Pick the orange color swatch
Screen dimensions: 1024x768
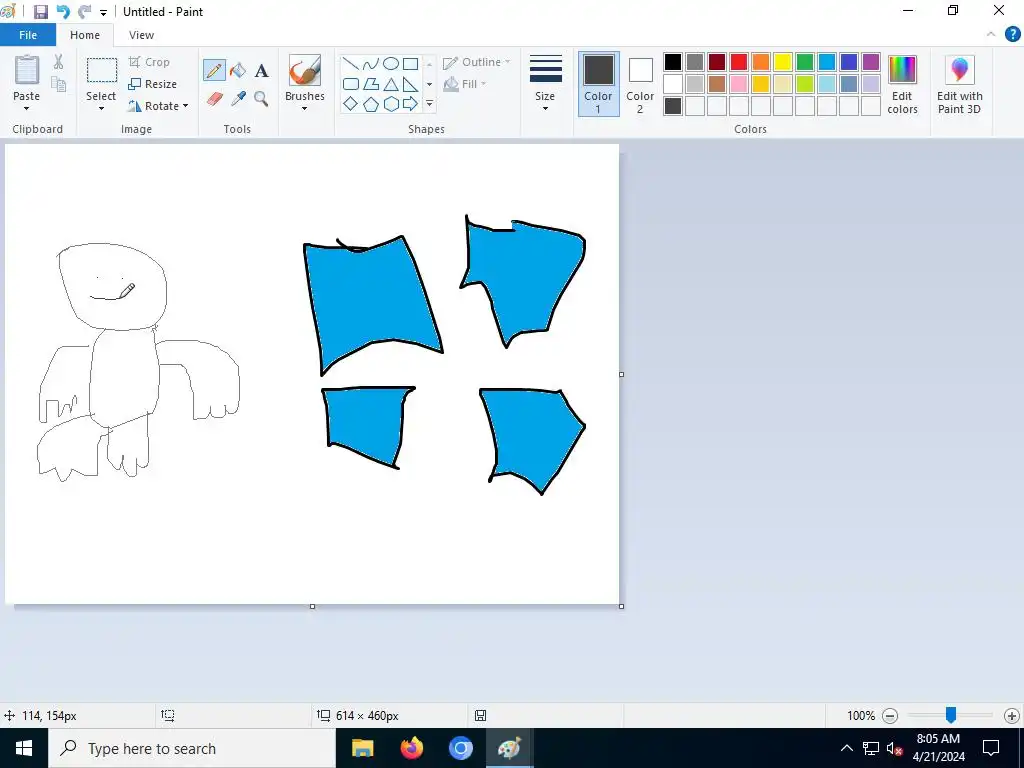pyautogui.click(x=761, y=62)
